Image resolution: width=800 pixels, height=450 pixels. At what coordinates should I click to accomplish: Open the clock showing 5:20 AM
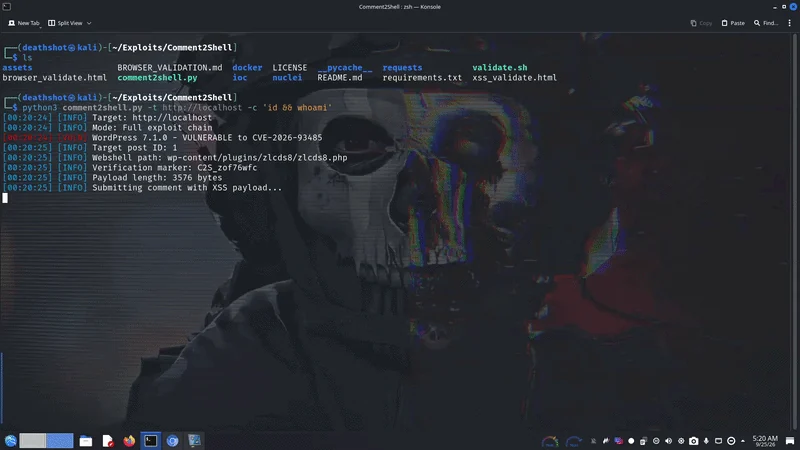(765, 441)
